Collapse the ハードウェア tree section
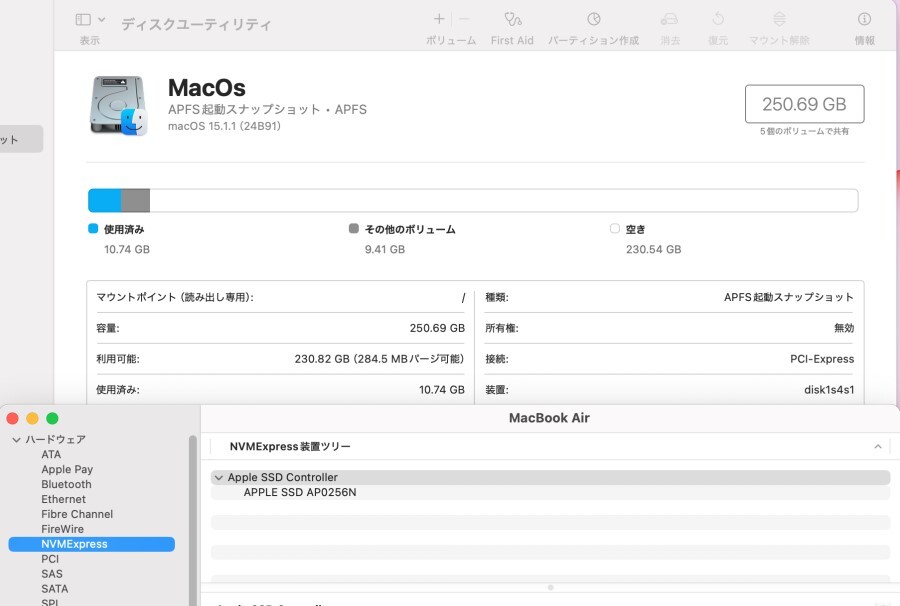The height and width of the screenshot is (606, 900). click(x=16, y=440)
